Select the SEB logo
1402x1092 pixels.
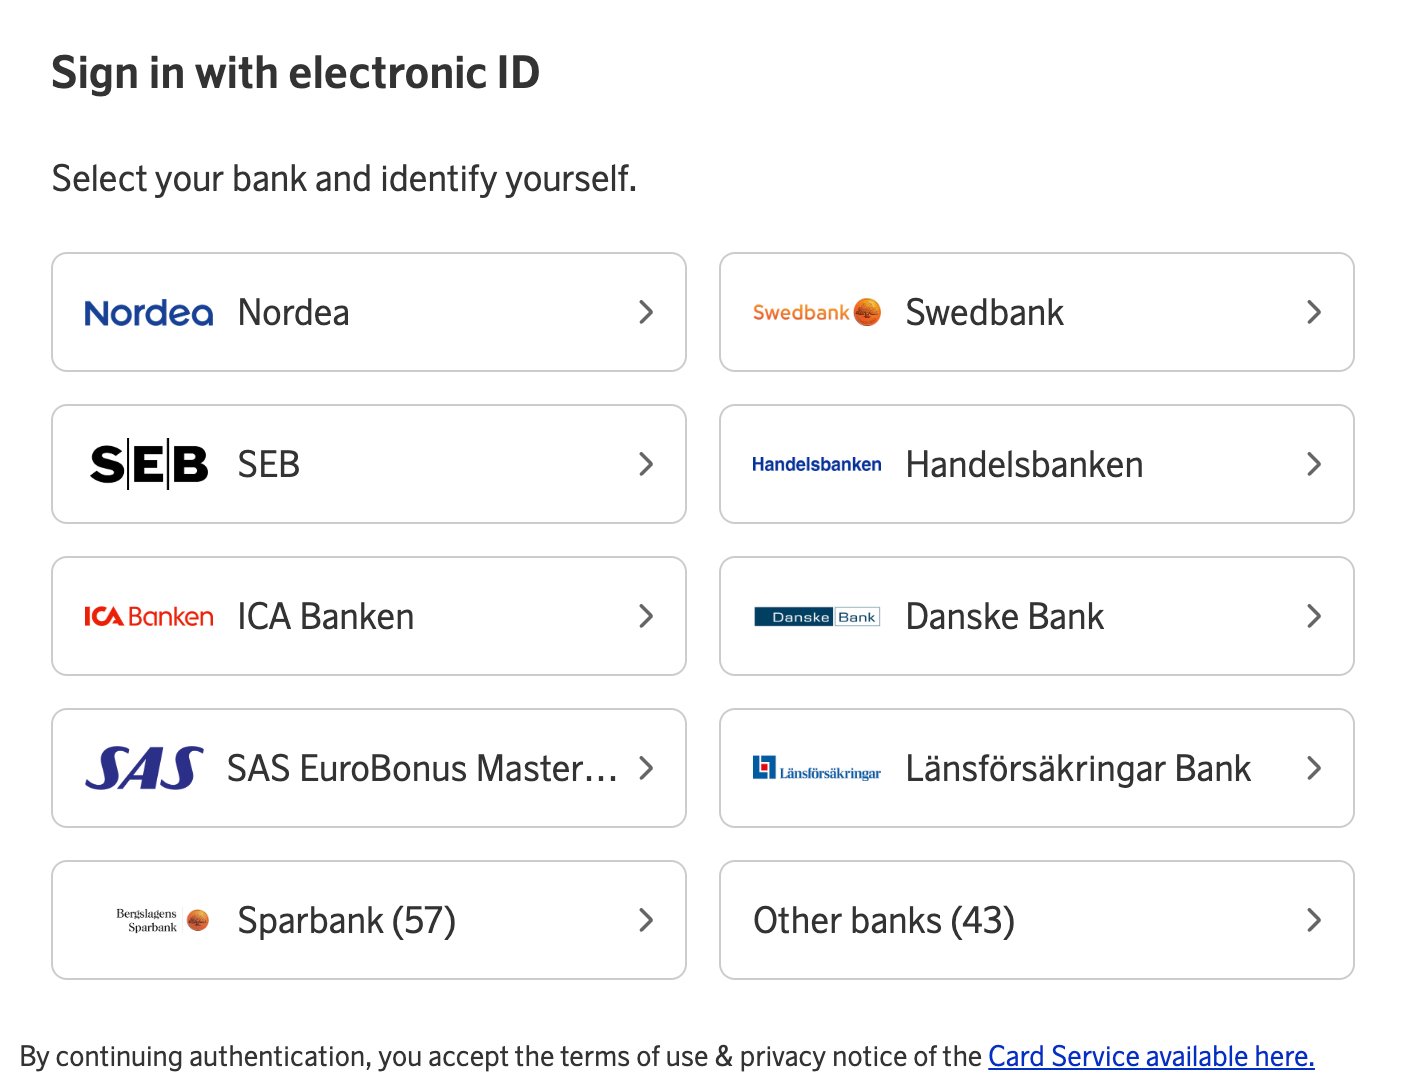(x=148, y=463)
